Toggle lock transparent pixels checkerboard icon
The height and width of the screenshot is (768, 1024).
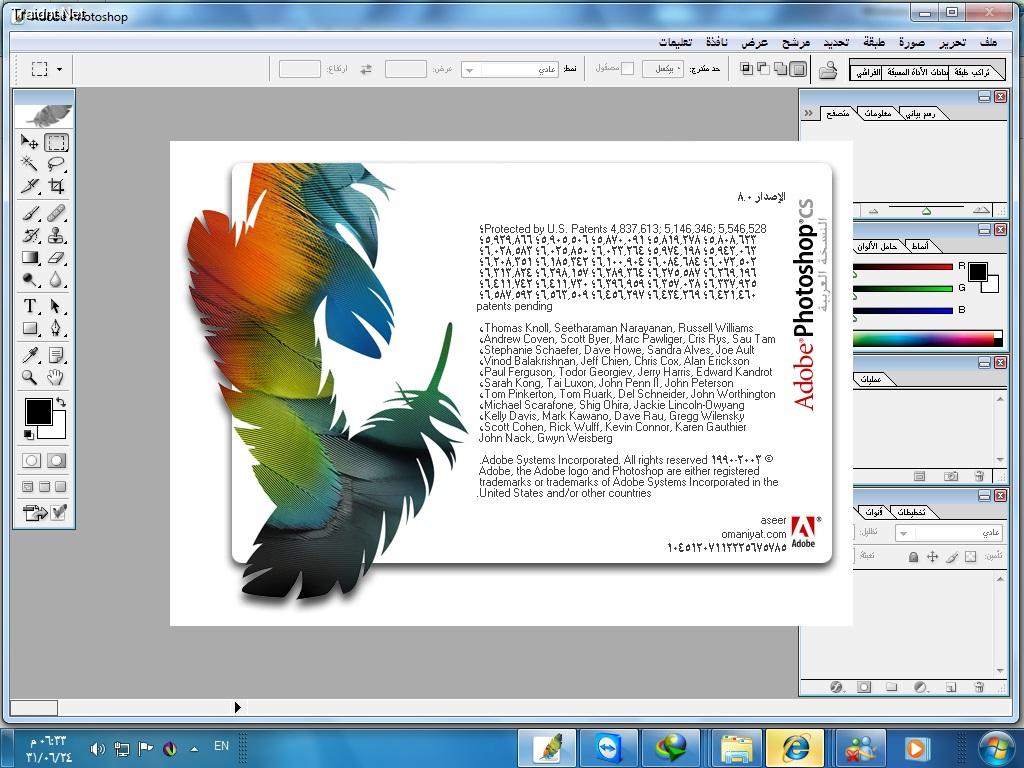tap(970, 556)
